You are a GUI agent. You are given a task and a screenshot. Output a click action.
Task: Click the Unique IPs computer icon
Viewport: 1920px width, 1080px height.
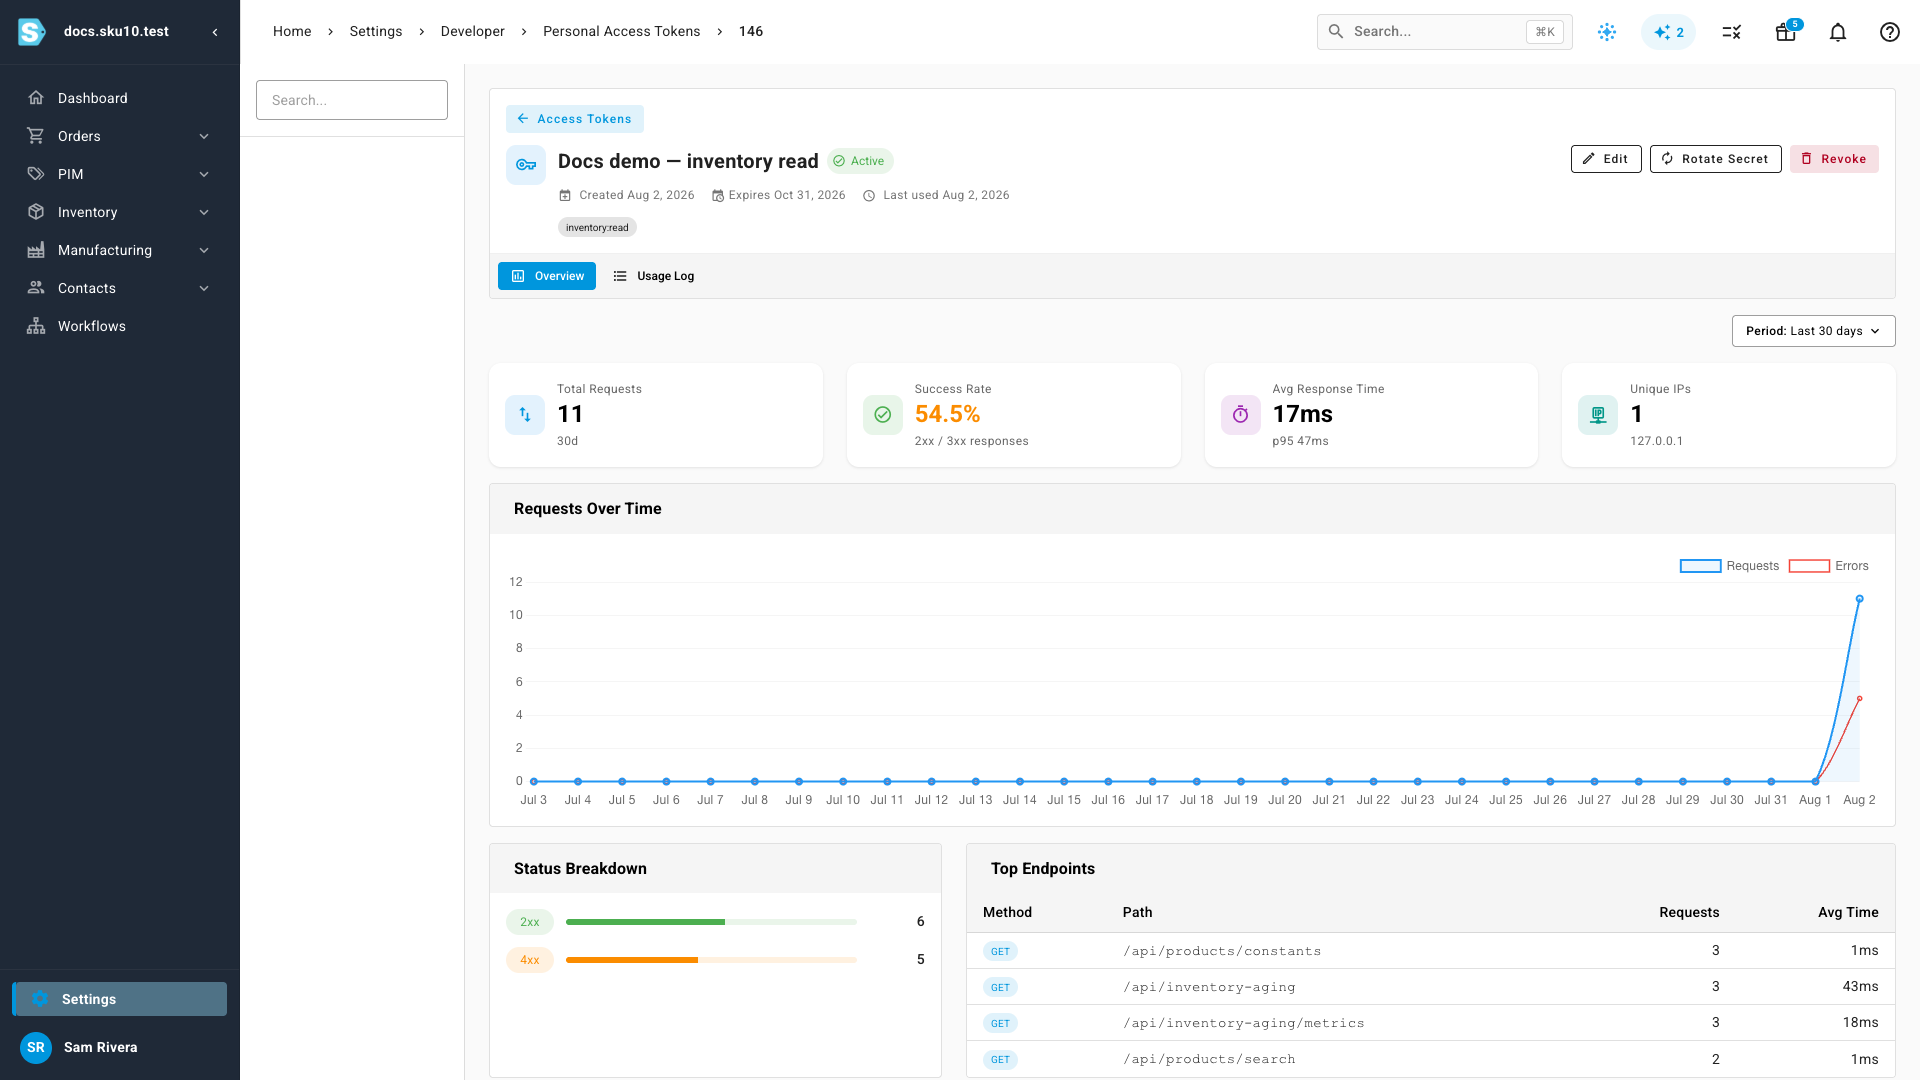[x=1598, y=415]
